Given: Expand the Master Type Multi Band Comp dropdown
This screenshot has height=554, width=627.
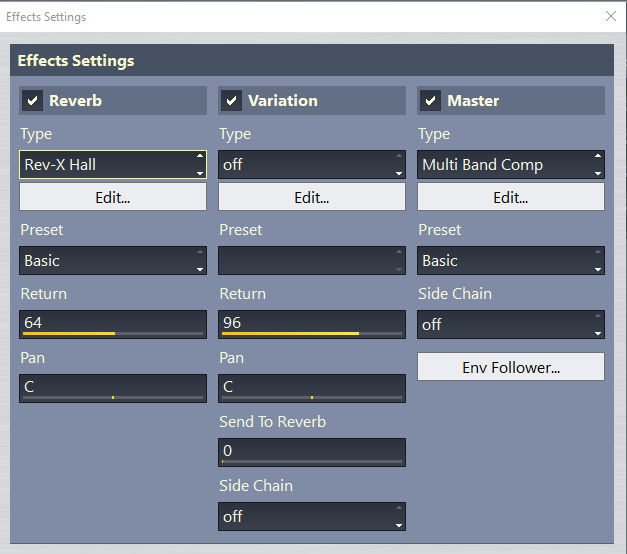Looking at the screenshot, I should pyautogui.click(x=511, y=164).
